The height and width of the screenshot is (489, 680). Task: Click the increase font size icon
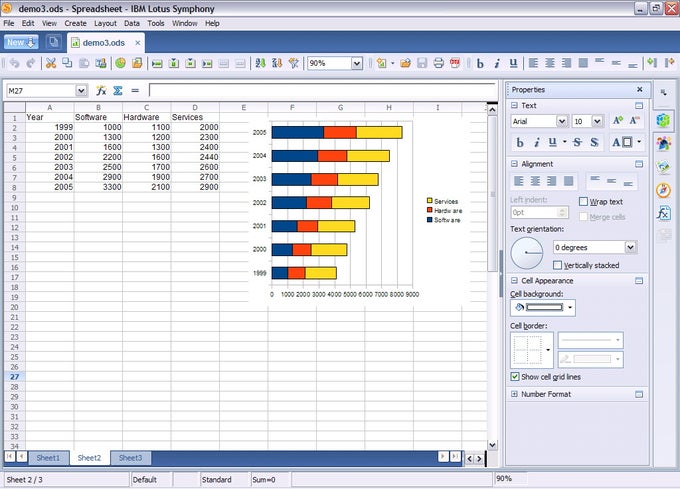pyautogui.click(x=618, y=121)
